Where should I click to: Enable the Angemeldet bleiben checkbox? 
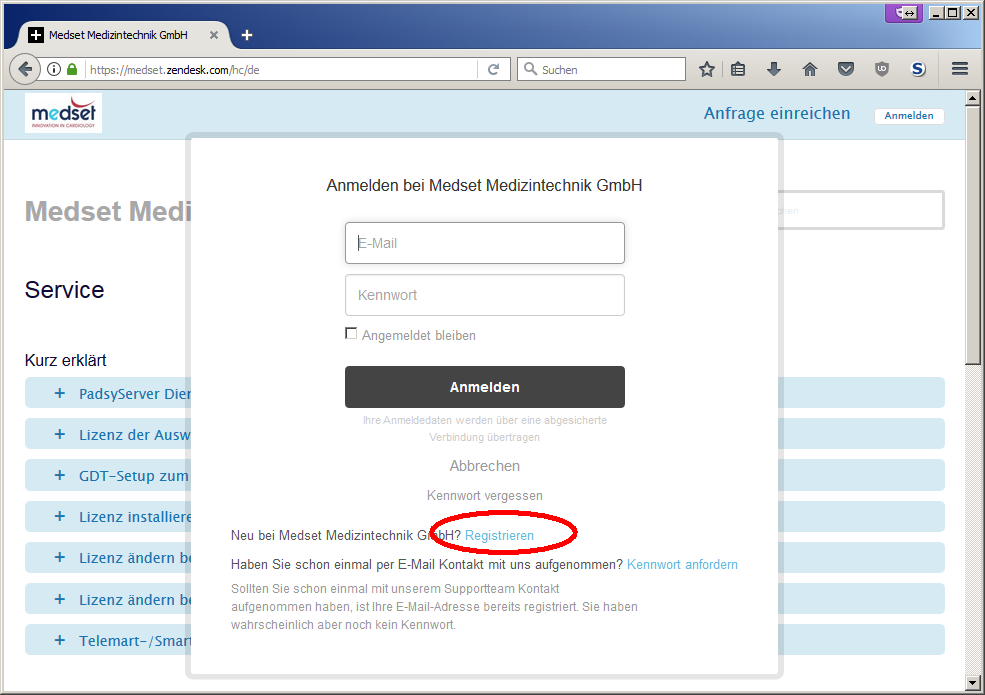[x=351, y=334]
